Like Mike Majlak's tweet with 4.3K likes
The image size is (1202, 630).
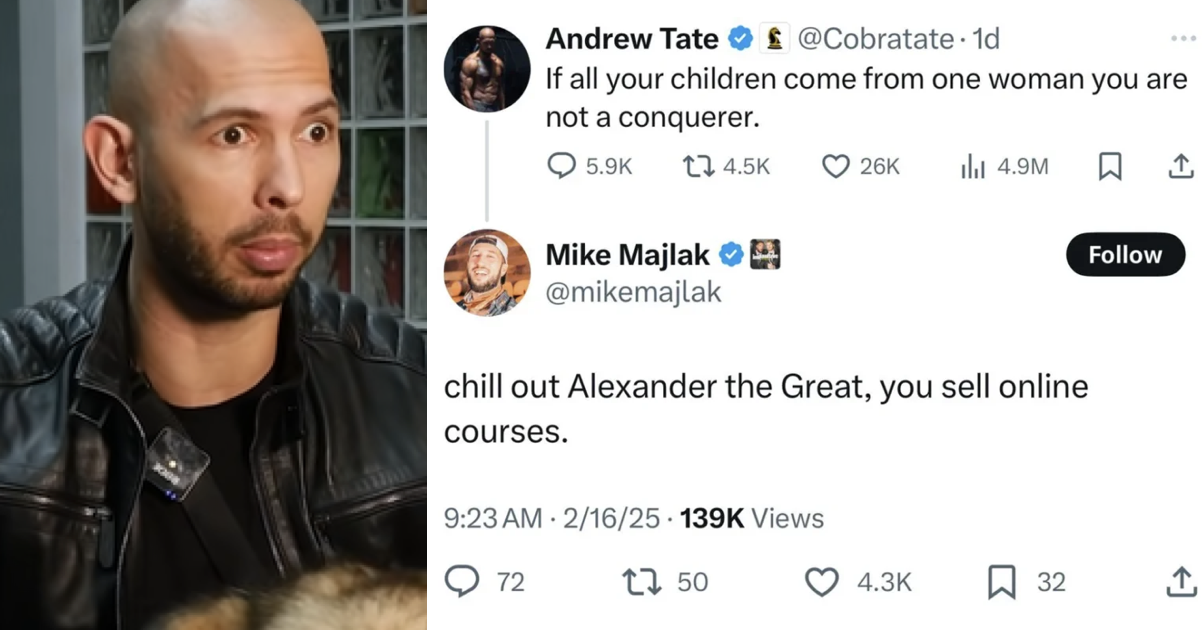click(822, 582)
